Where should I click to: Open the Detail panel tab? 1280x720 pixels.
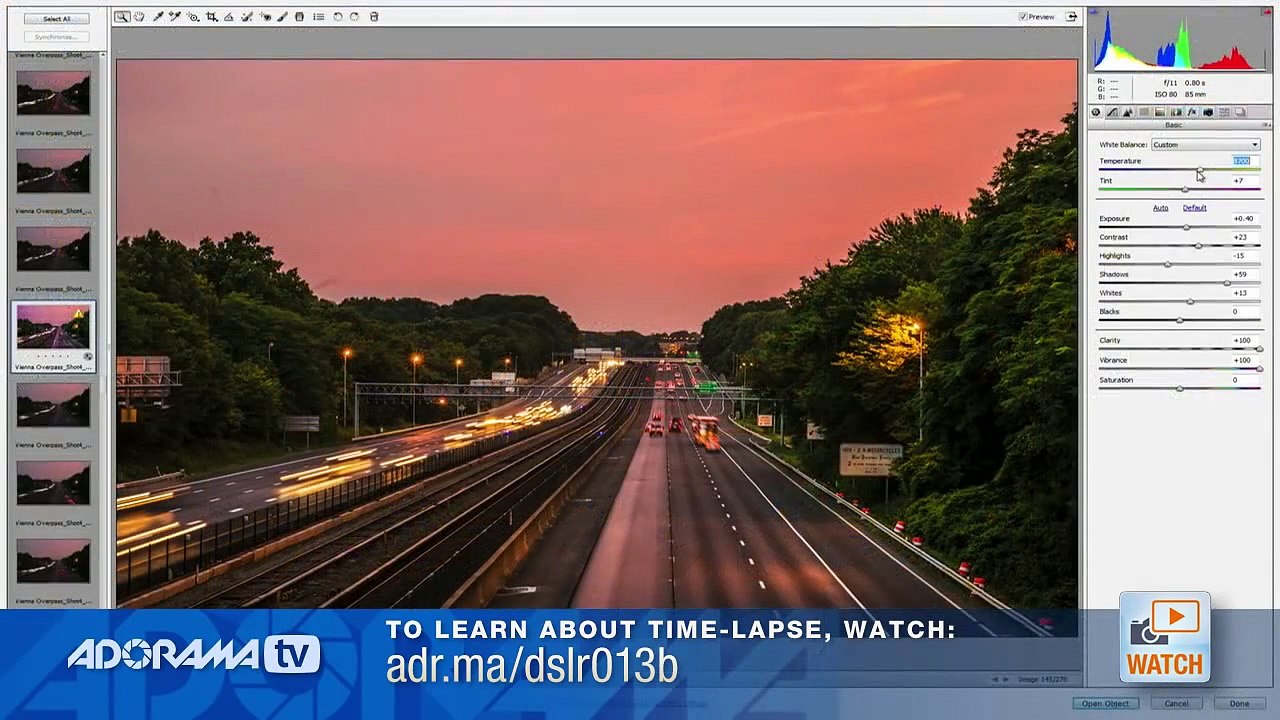coord(1128,112)
